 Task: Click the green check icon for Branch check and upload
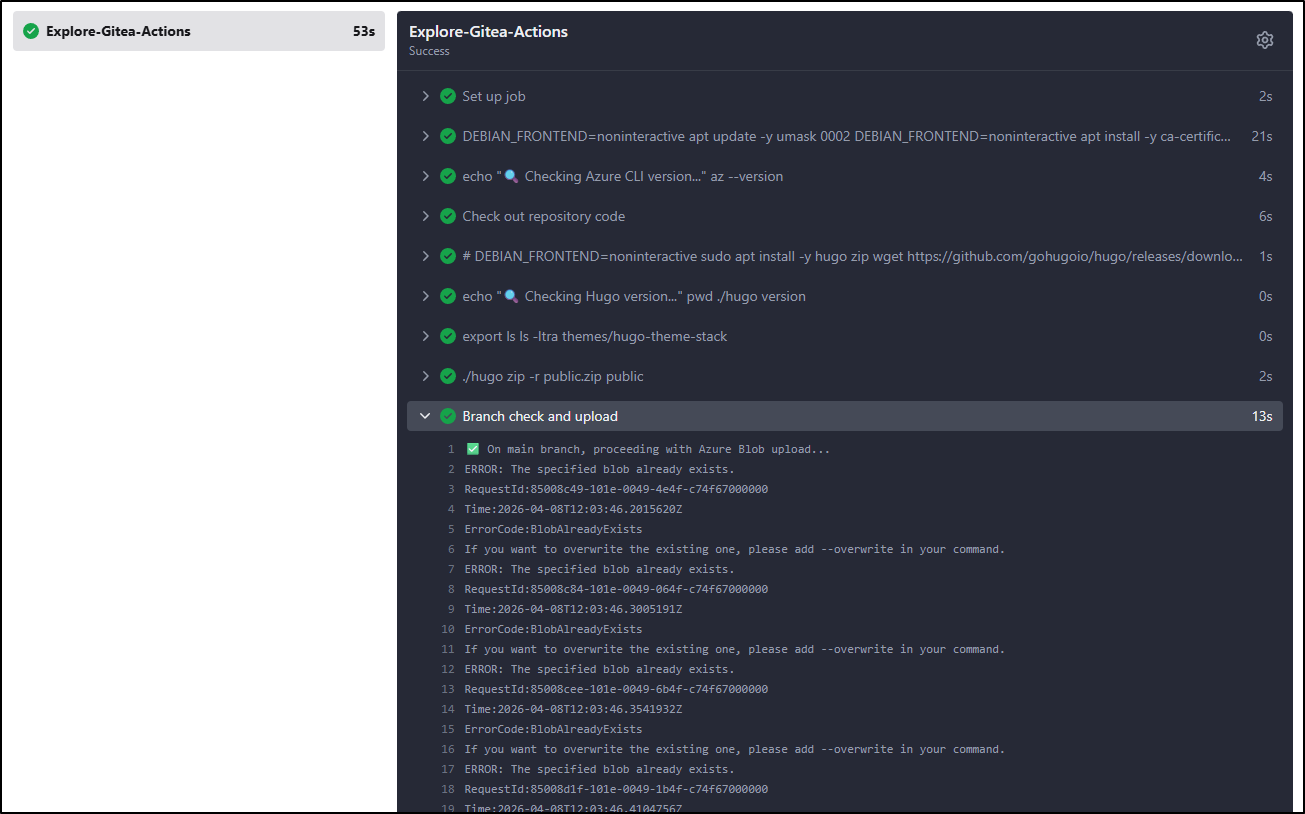pos(448,416)
